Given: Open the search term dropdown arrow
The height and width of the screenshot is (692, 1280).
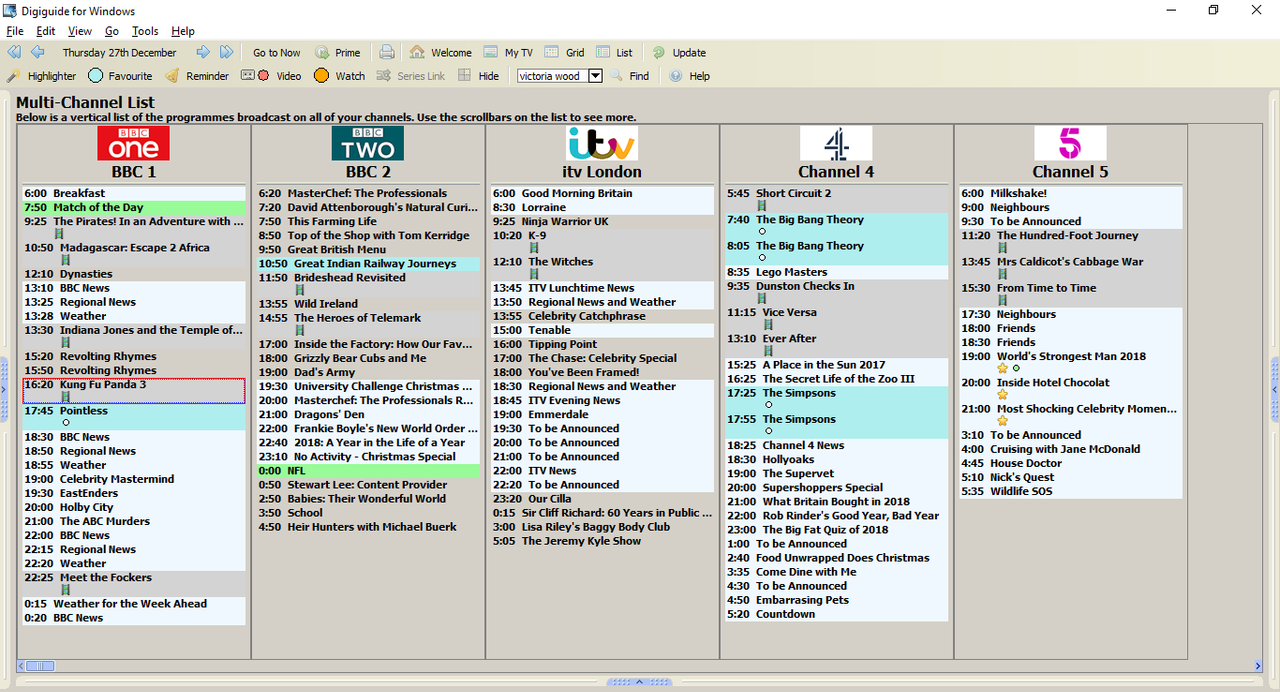Looking at the screenshot, I should click(595, 76).
